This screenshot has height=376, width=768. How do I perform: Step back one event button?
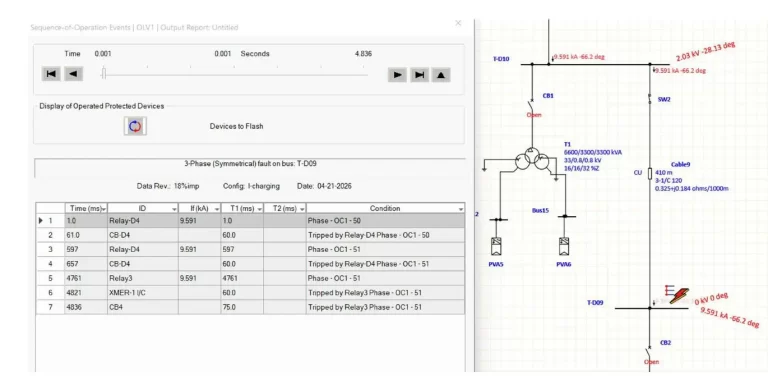[73, 74]
